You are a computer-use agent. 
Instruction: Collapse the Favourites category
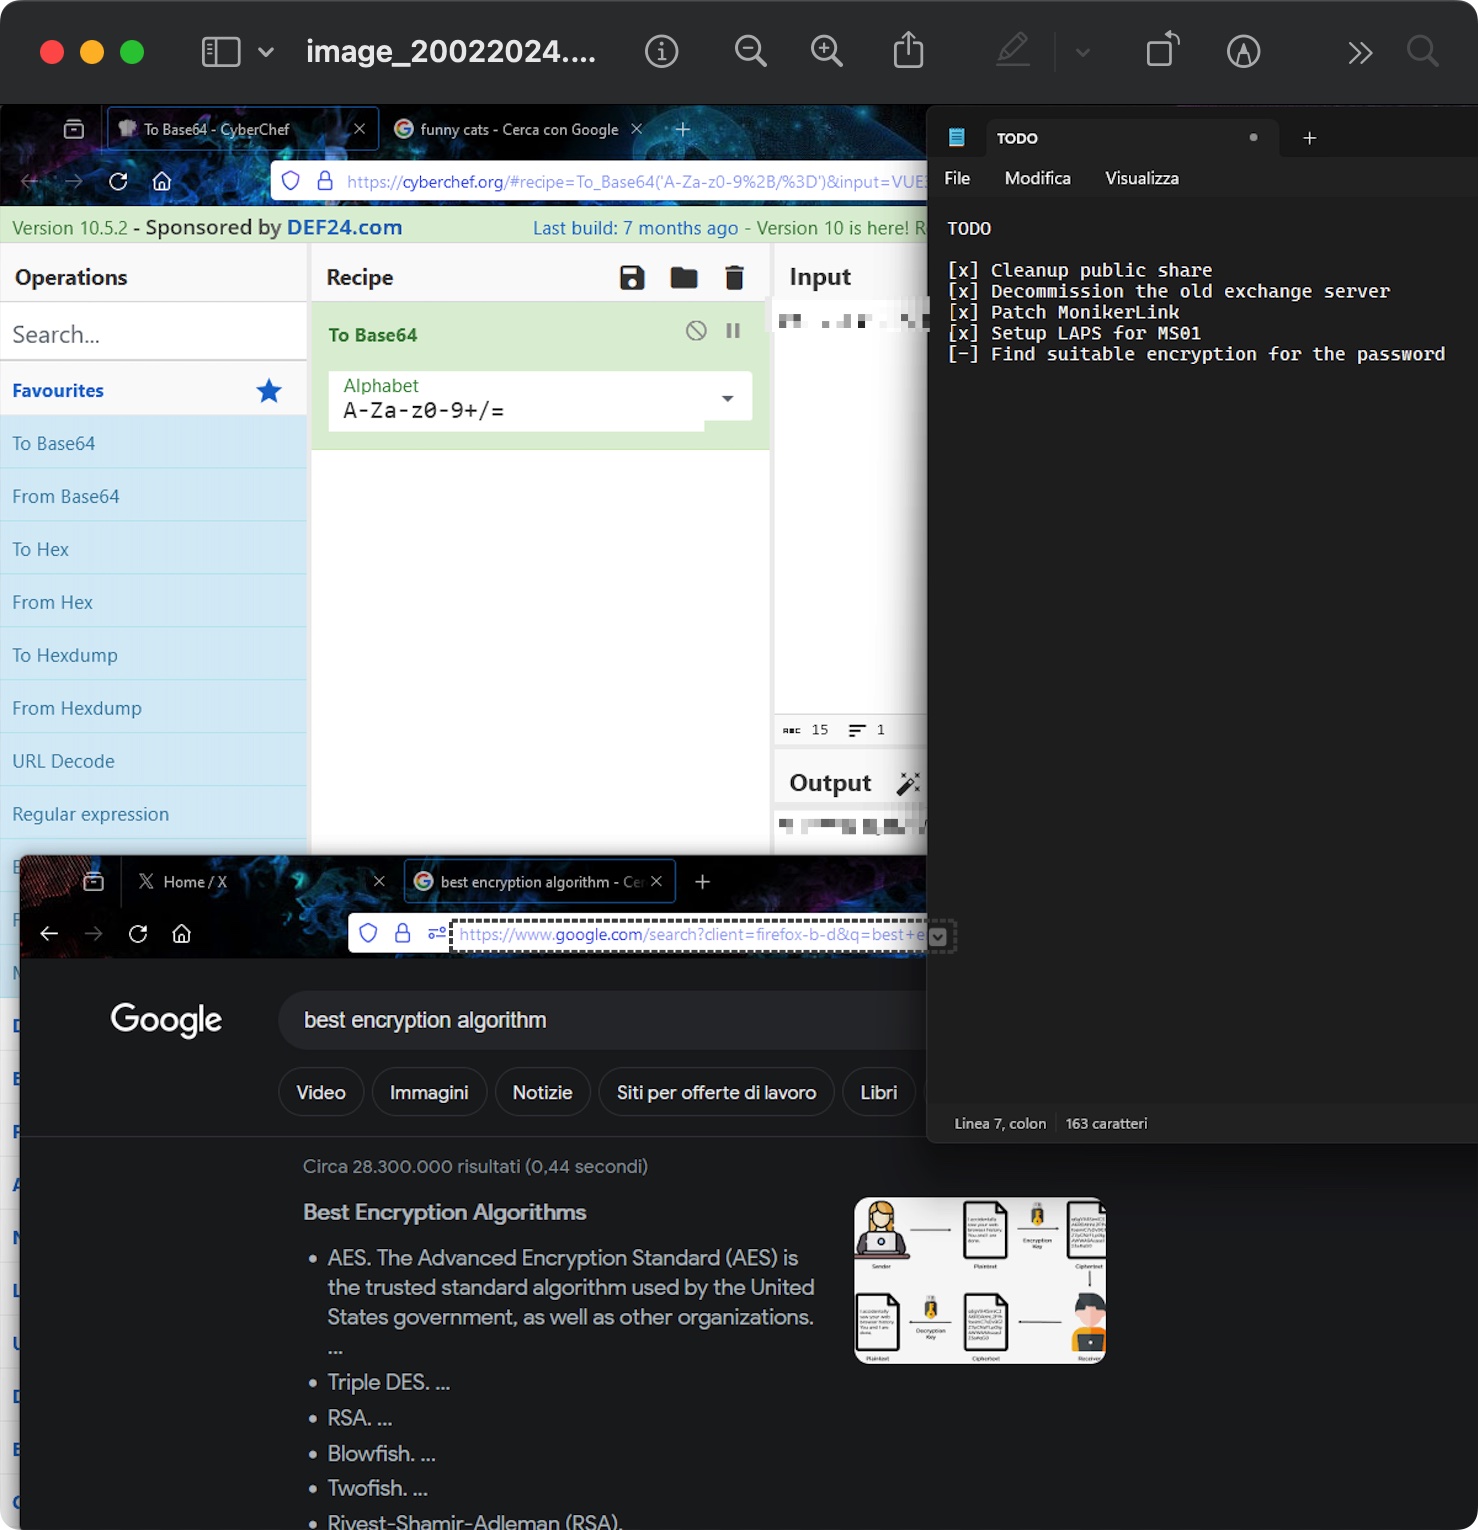153,390
